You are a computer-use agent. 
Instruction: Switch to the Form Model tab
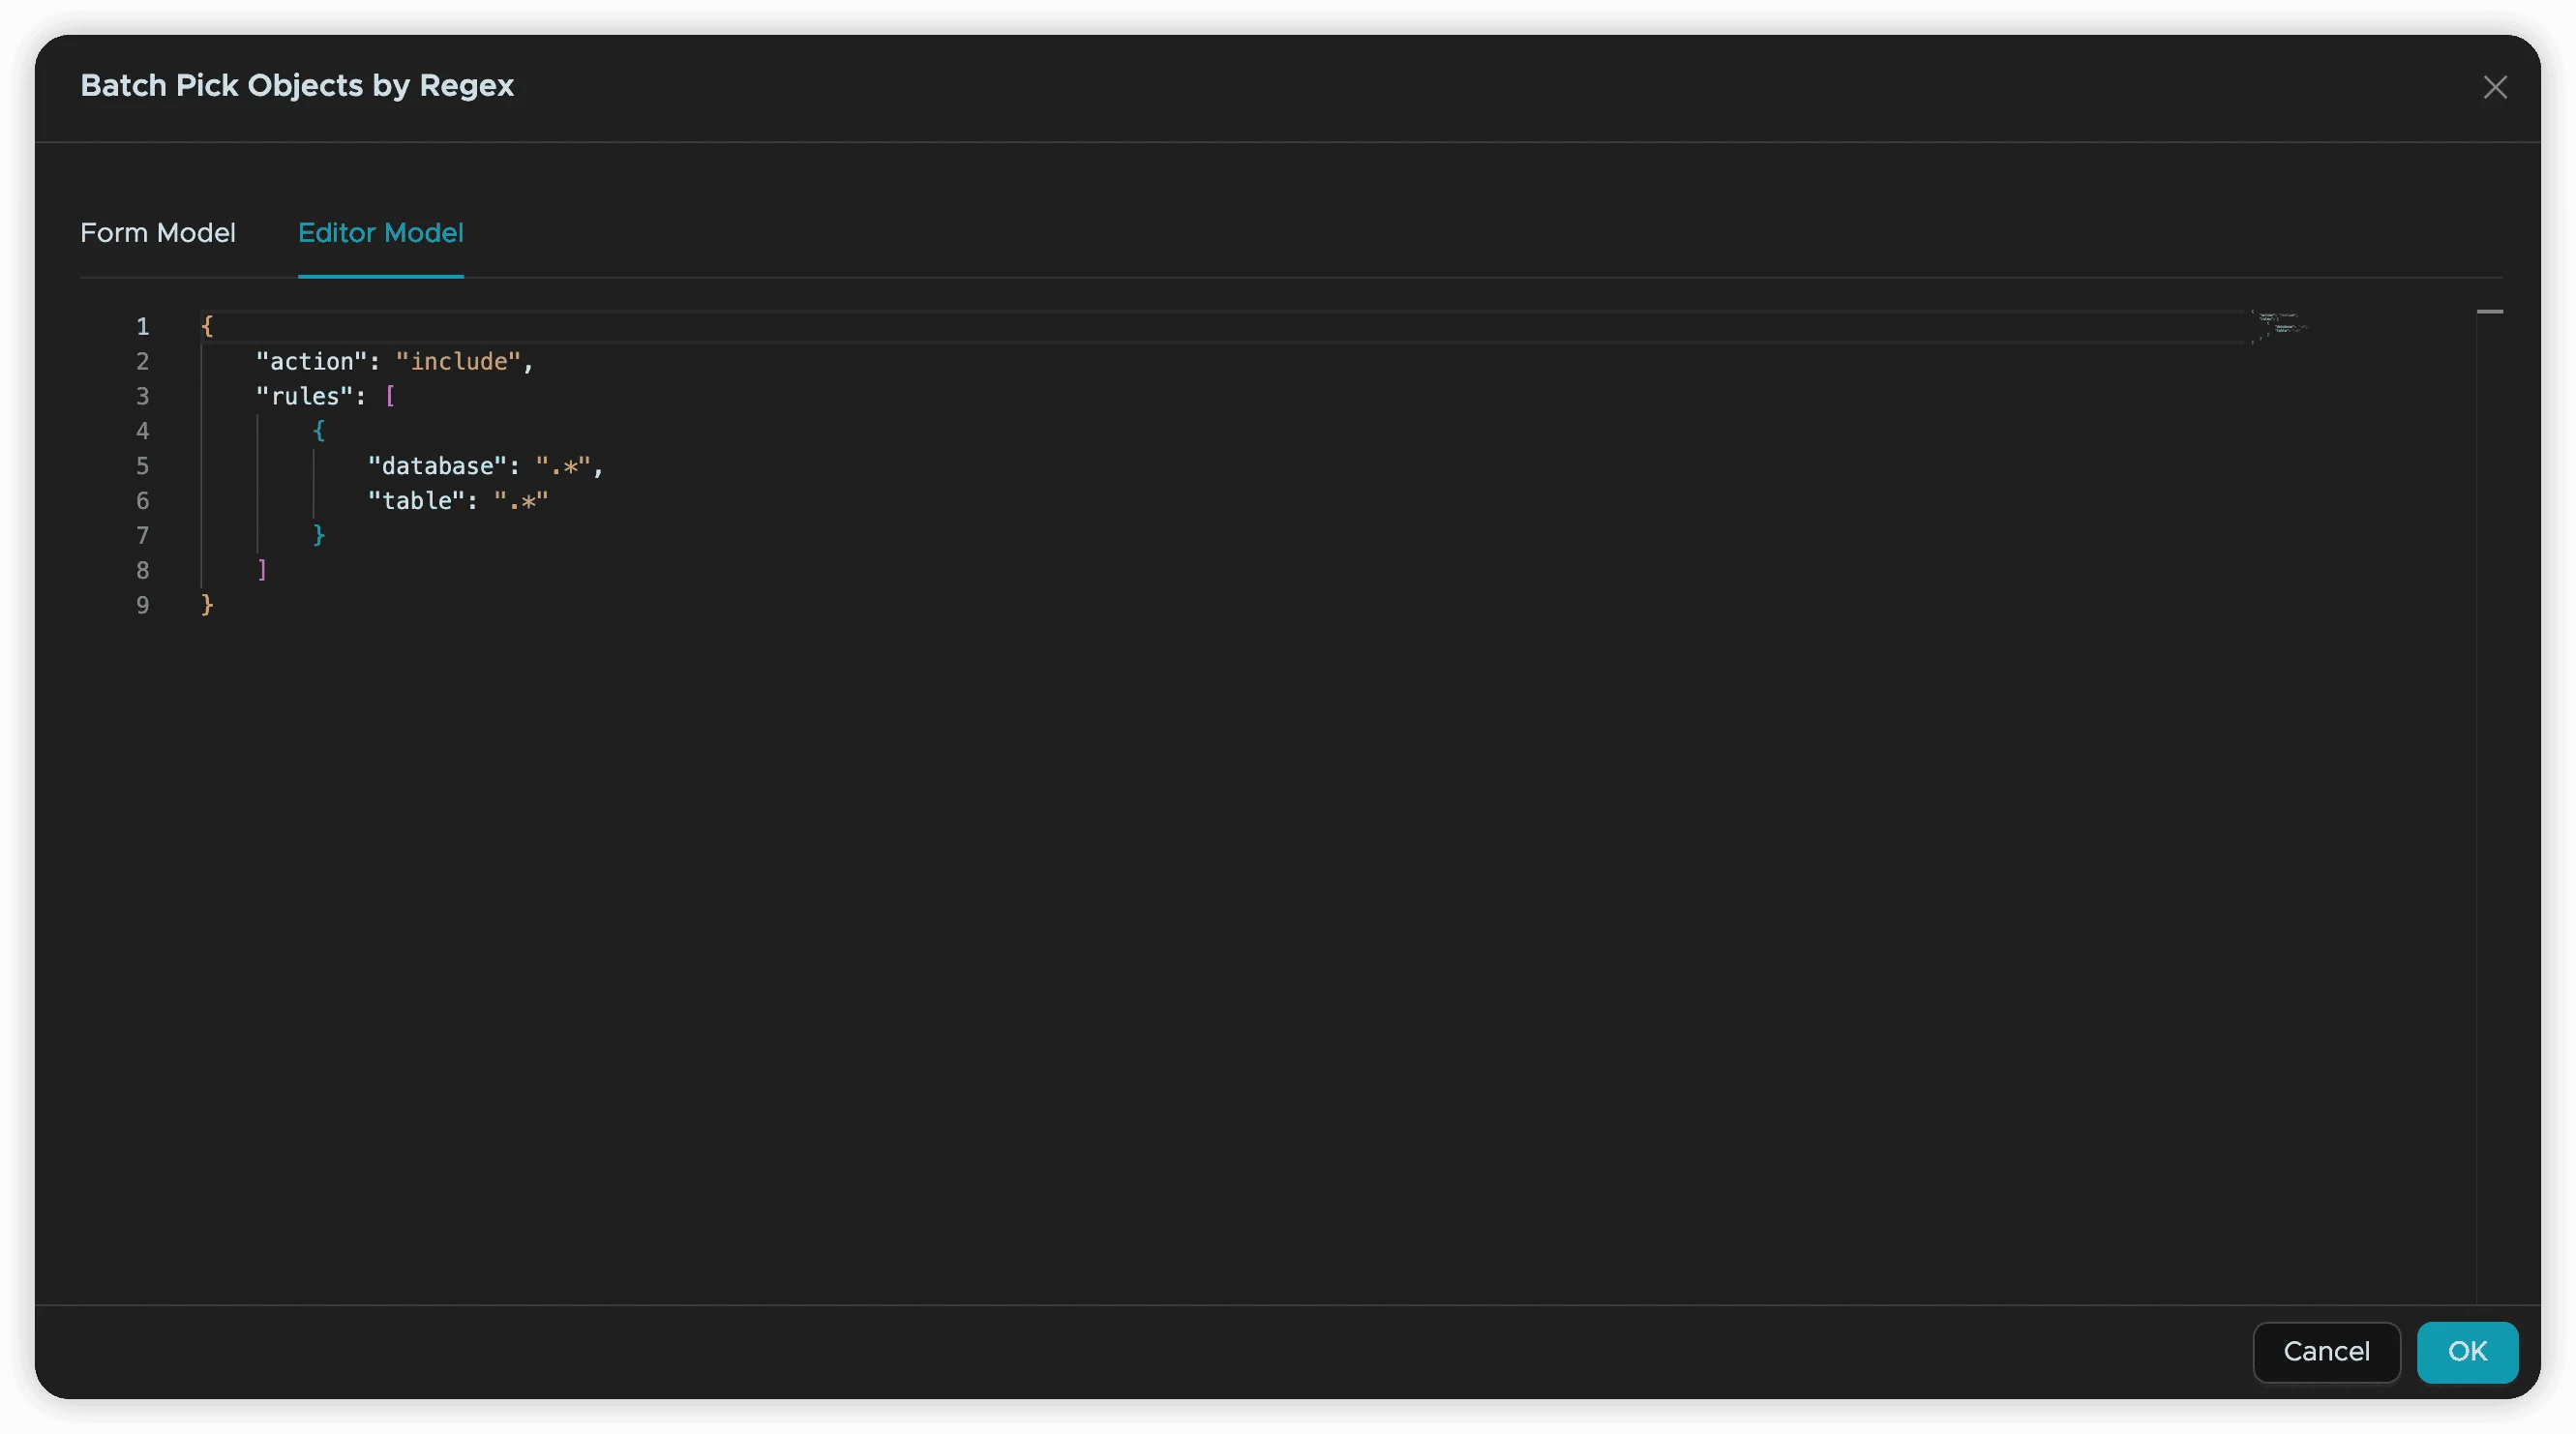coord(158,233)
